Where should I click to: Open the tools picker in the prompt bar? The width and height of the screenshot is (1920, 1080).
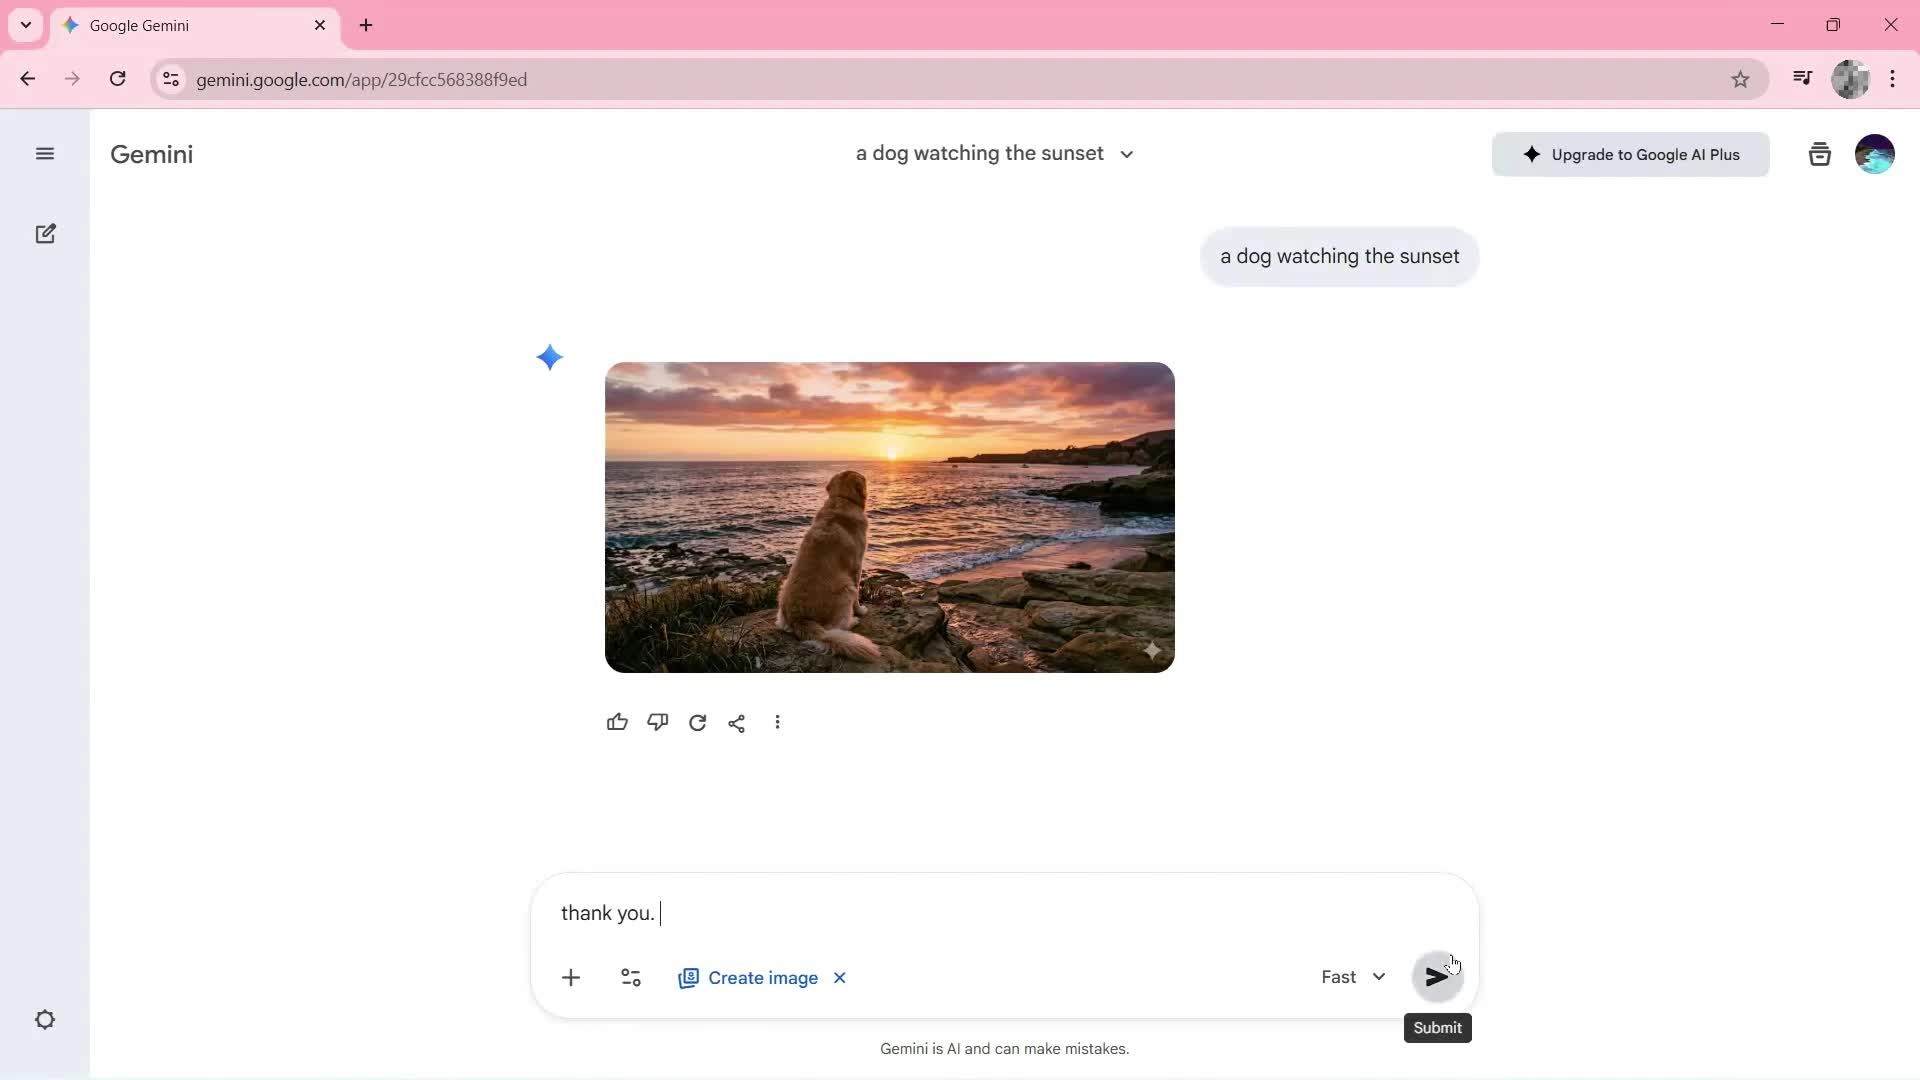point(630,977)
